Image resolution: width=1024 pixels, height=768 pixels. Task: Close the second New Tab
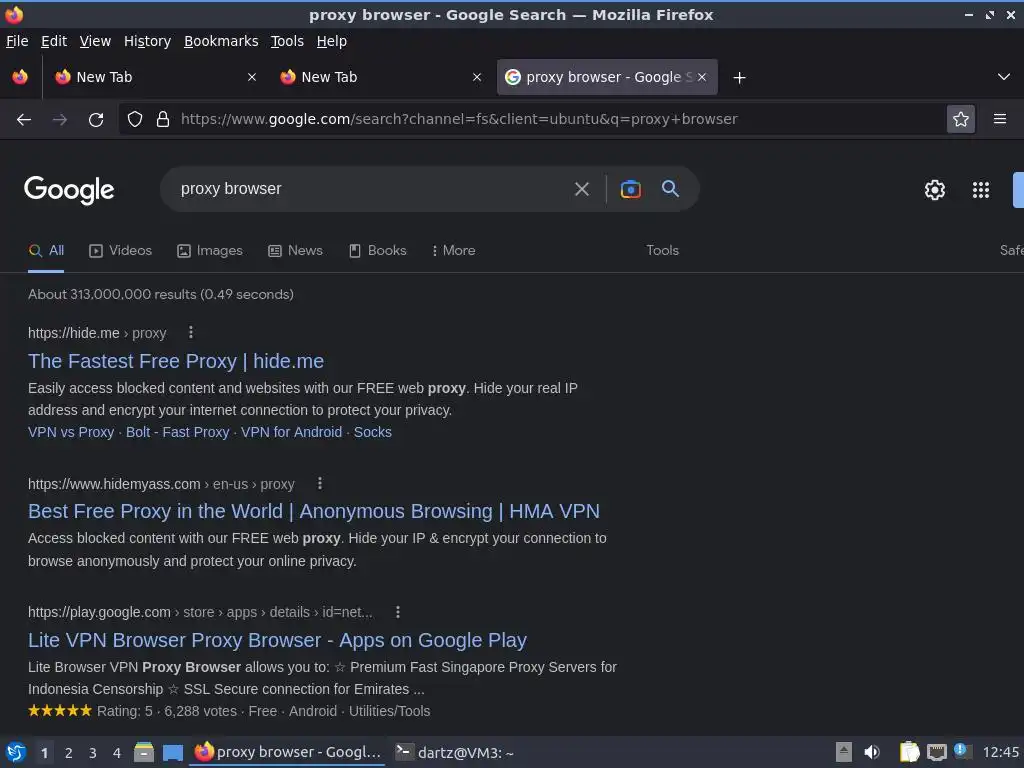(x=477, y=77)
